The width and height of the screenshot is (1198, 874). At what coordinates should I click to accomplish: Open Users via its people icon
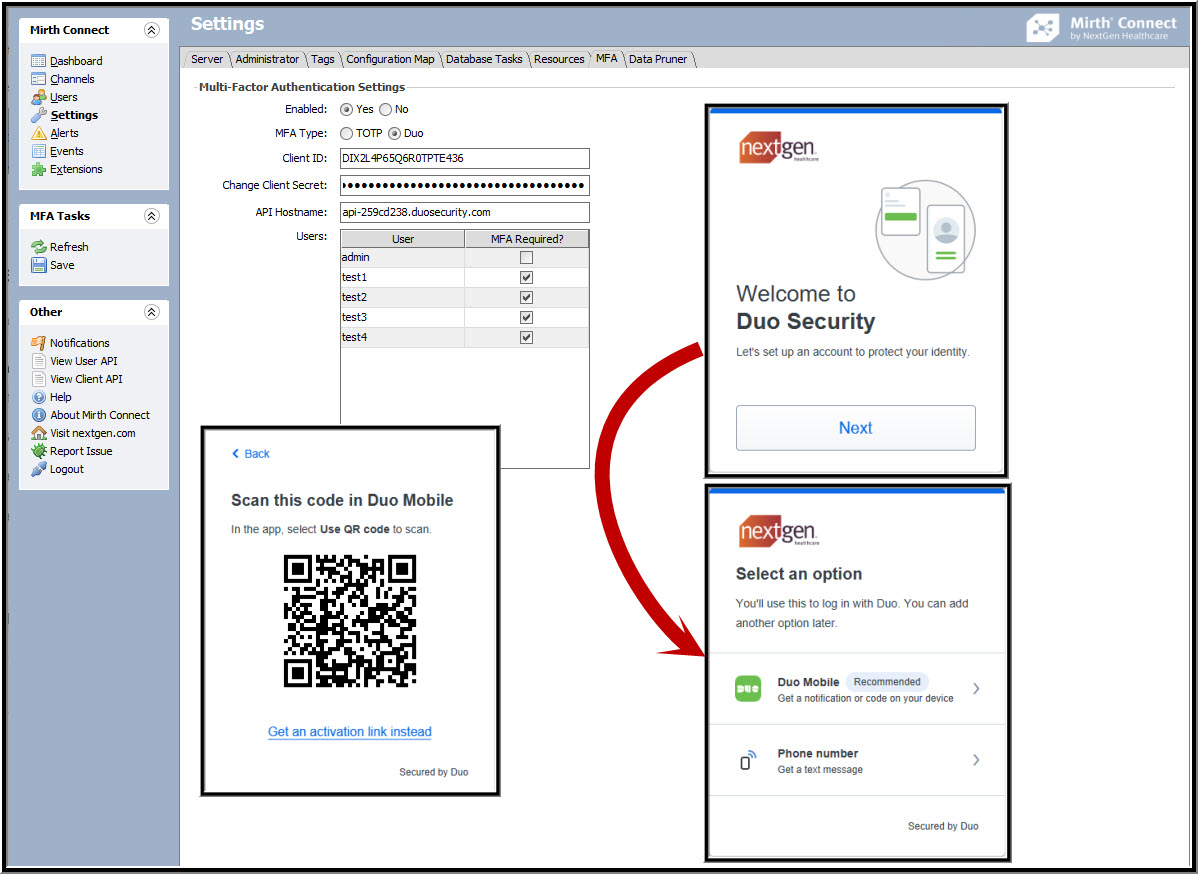pyautogui.click(x=39, y=97)
